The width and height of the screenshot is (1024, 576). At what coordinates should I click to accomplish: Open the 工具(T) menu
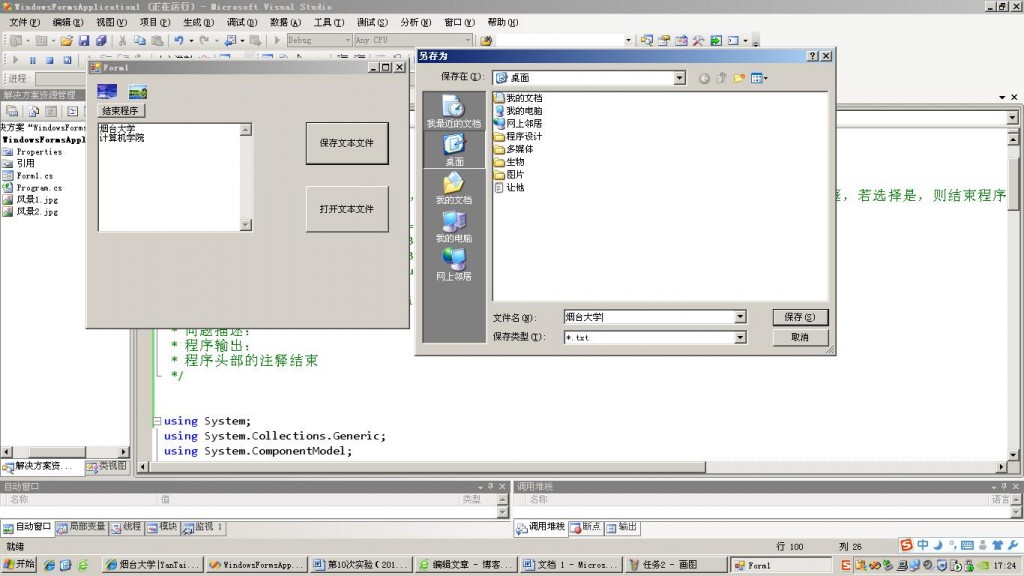[328, 22]
